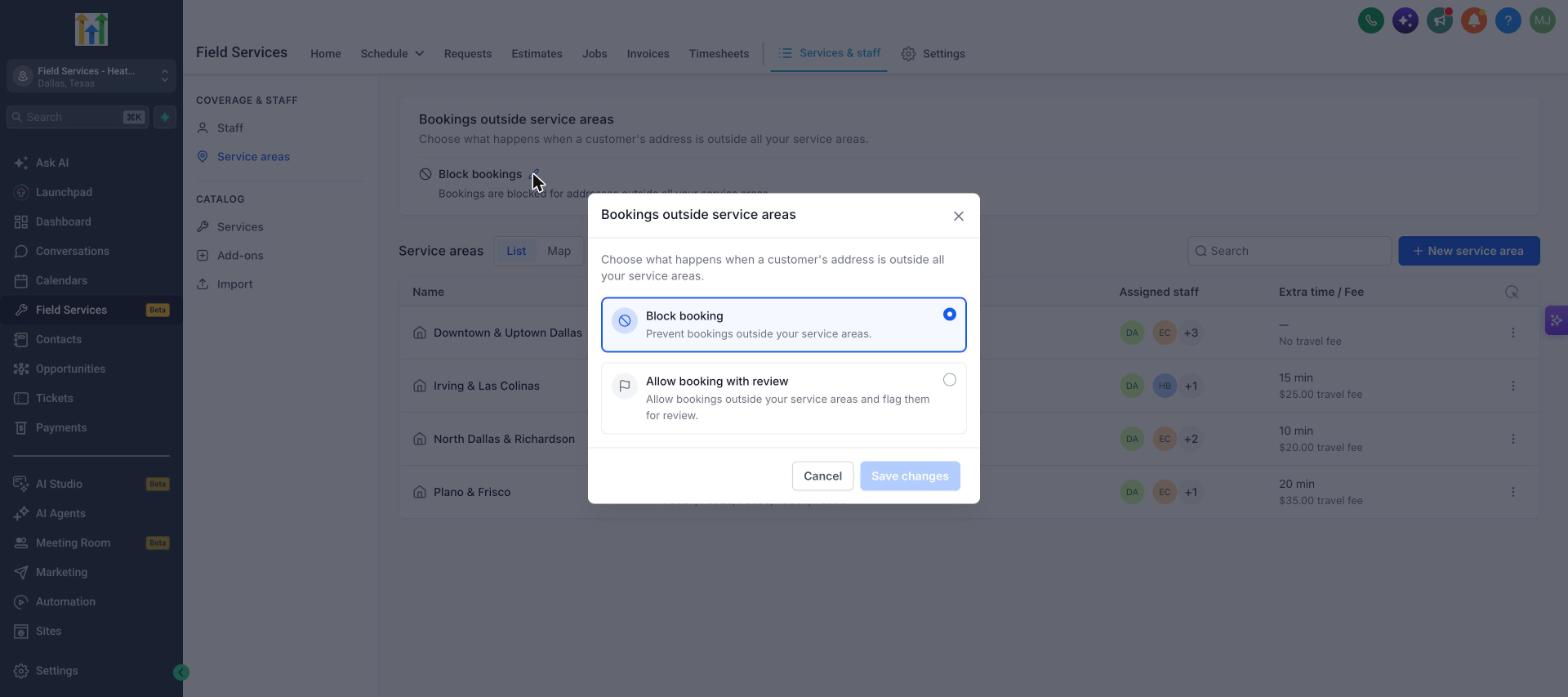Click the service areas Search field
Viewport: 1568px width, 697px height.
point(1289,251)
